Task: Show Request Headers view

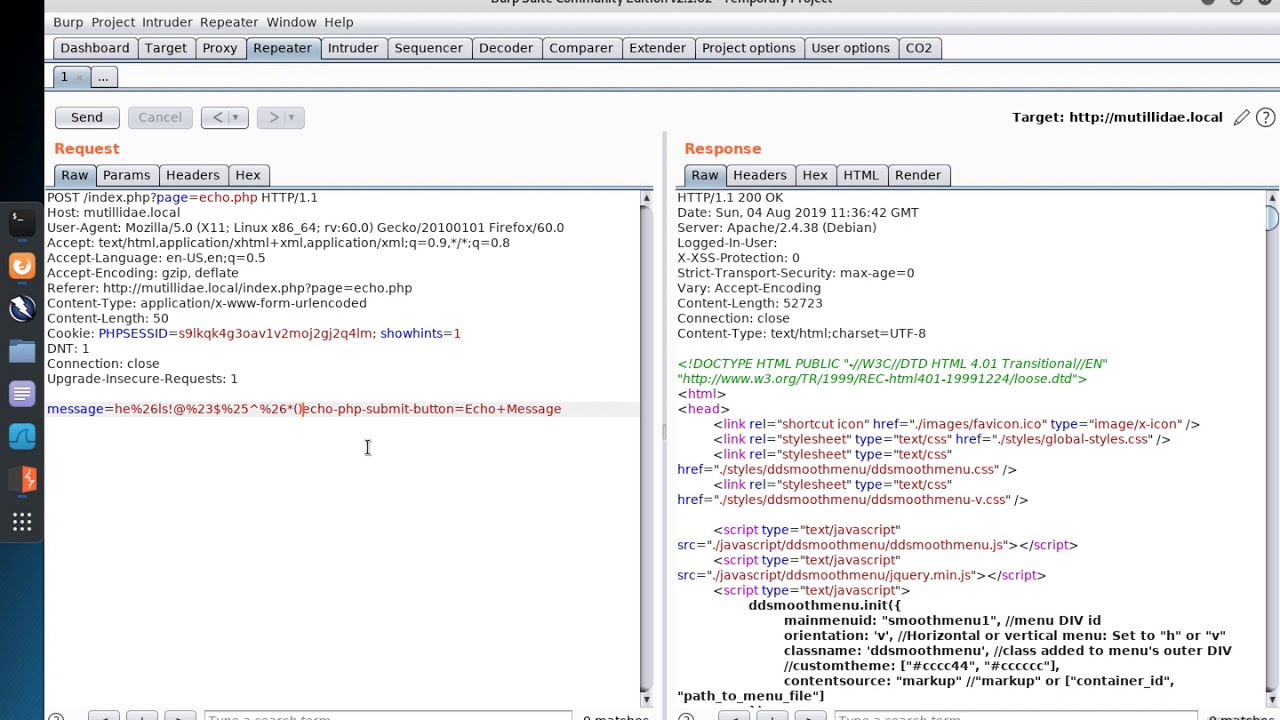Action: [x=193, y=175]
